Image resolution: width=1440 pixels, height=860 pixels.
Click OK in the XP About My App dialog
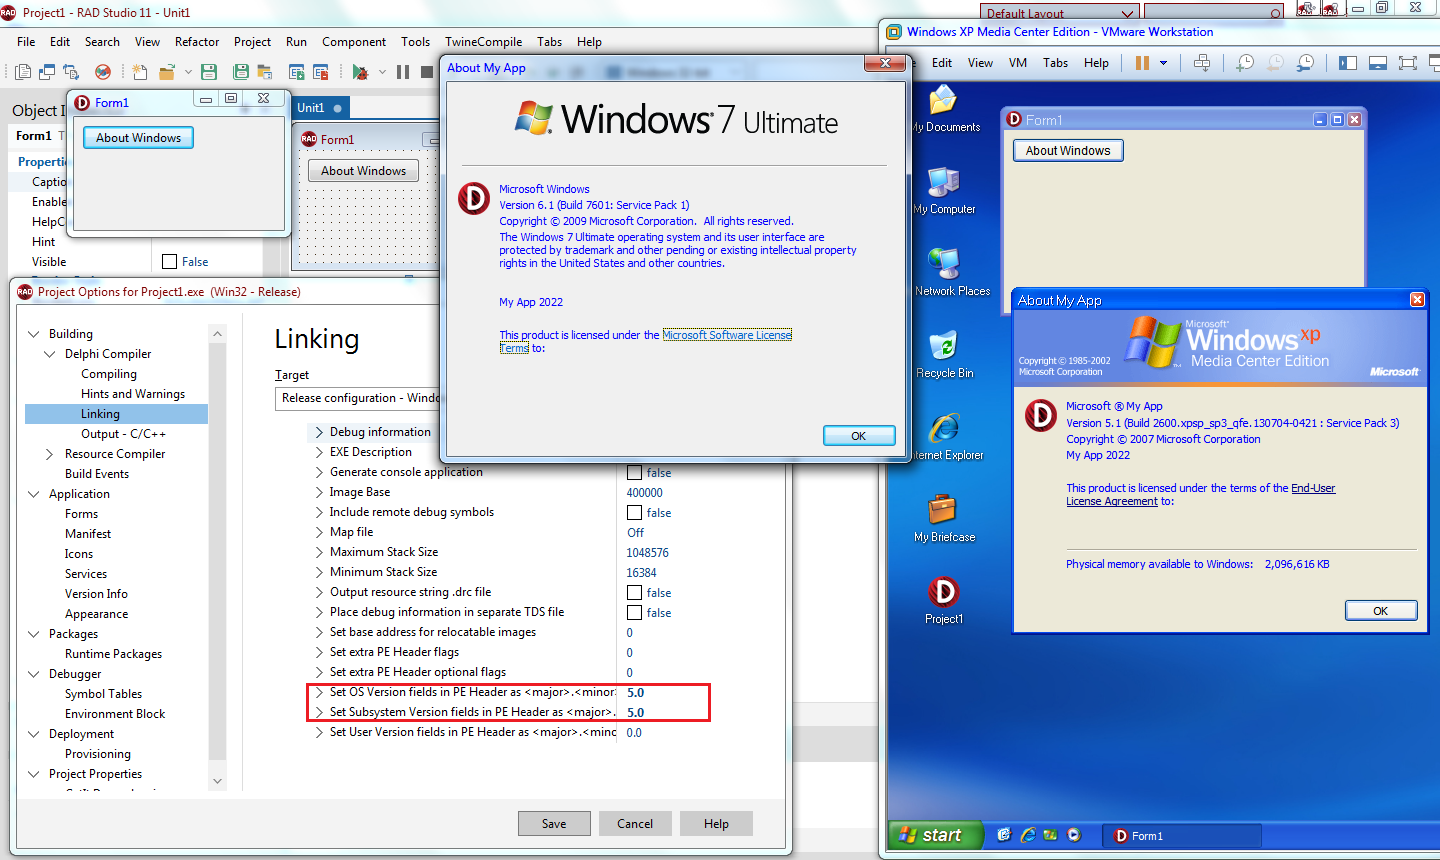(x=1380, y=611)
